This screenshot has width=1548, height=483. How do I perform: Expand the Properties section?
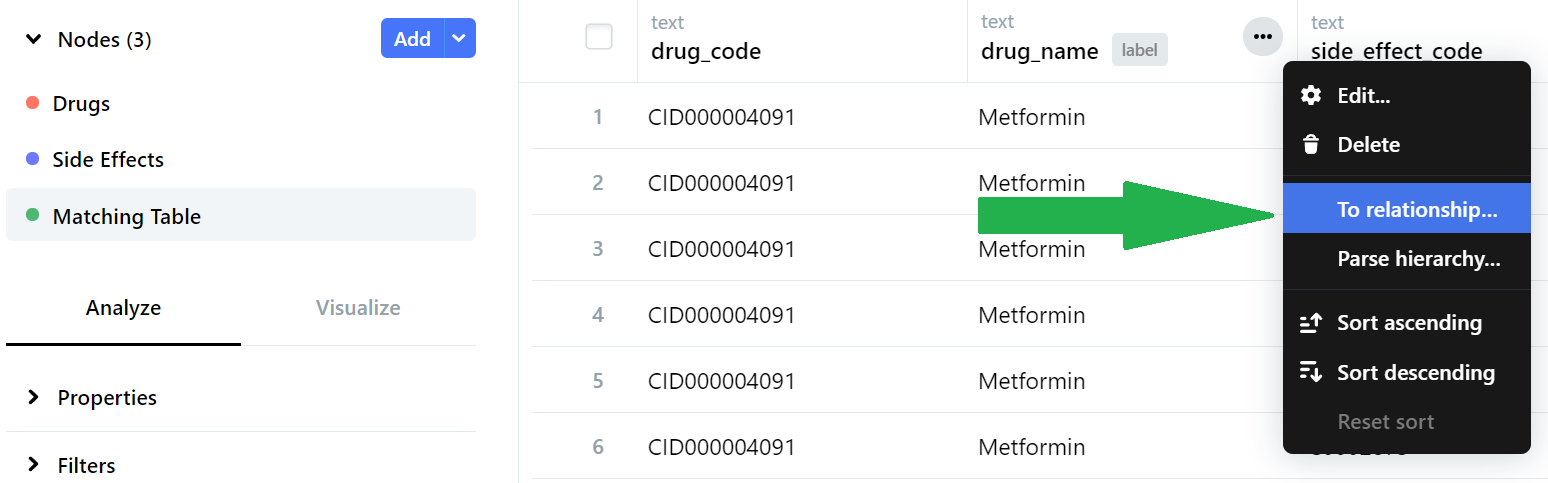click(34, 397)
